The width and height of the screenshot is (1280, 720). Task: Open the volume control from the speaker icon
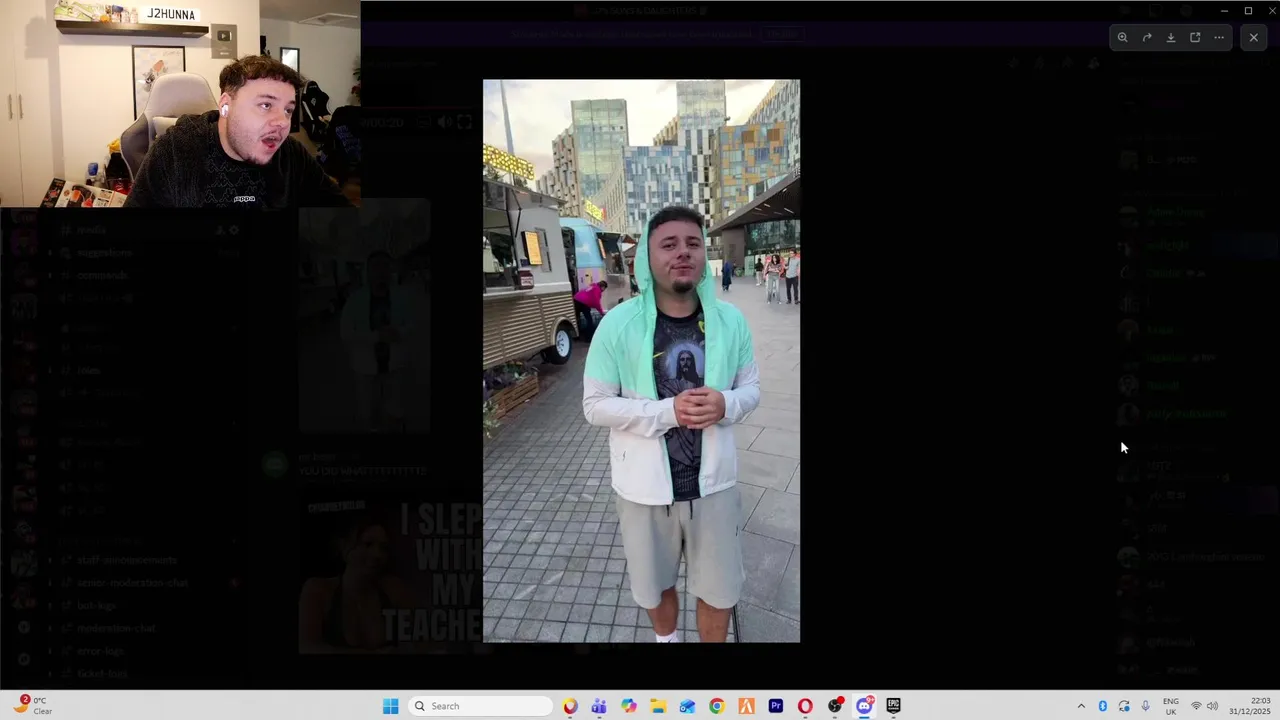tap(1213, 706)
